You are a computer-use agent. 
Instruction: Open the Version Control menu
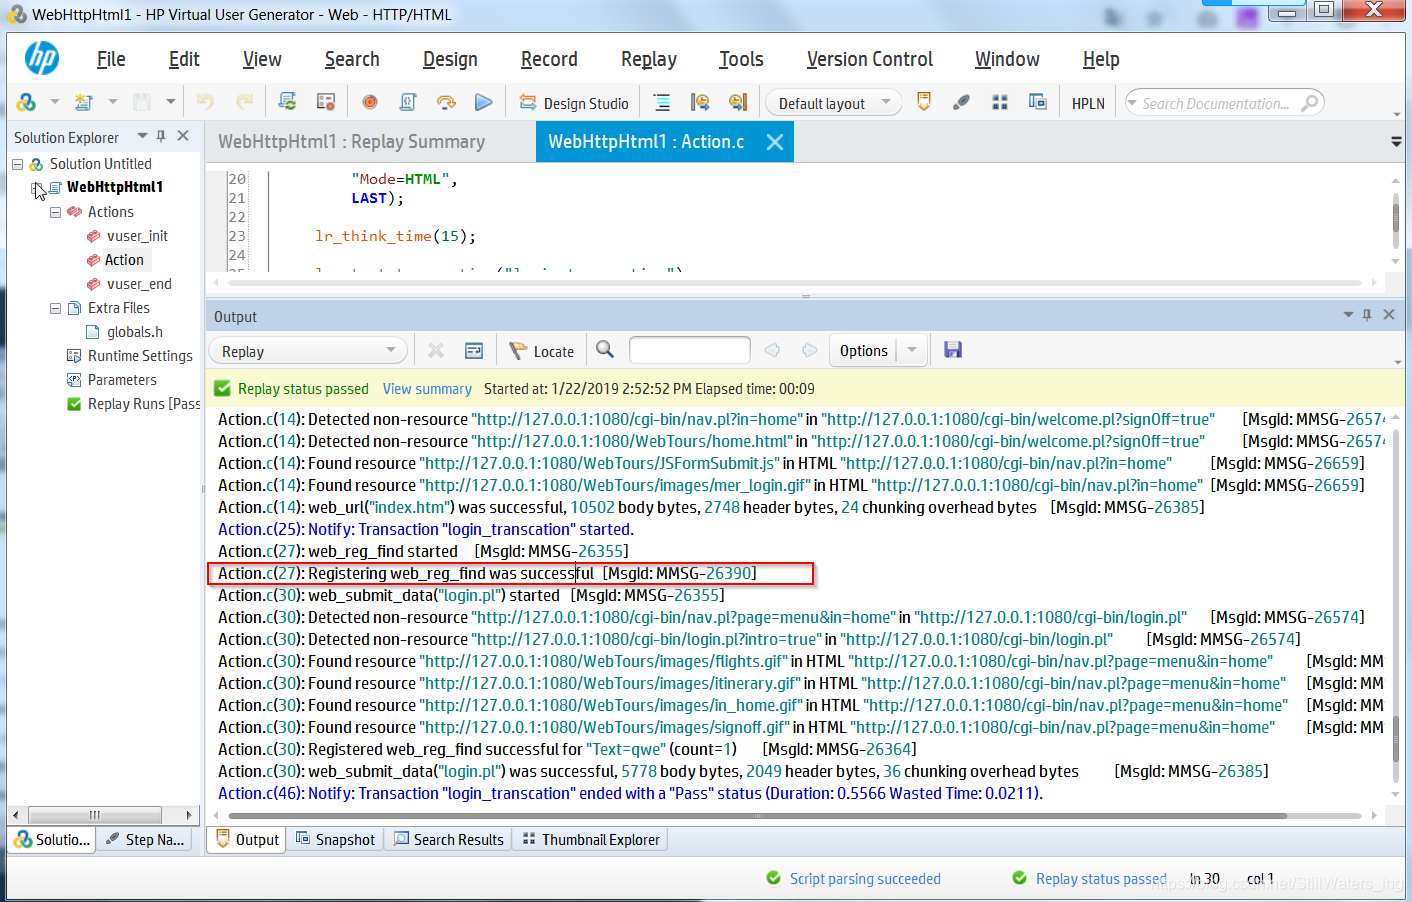[x=869, y=59]
